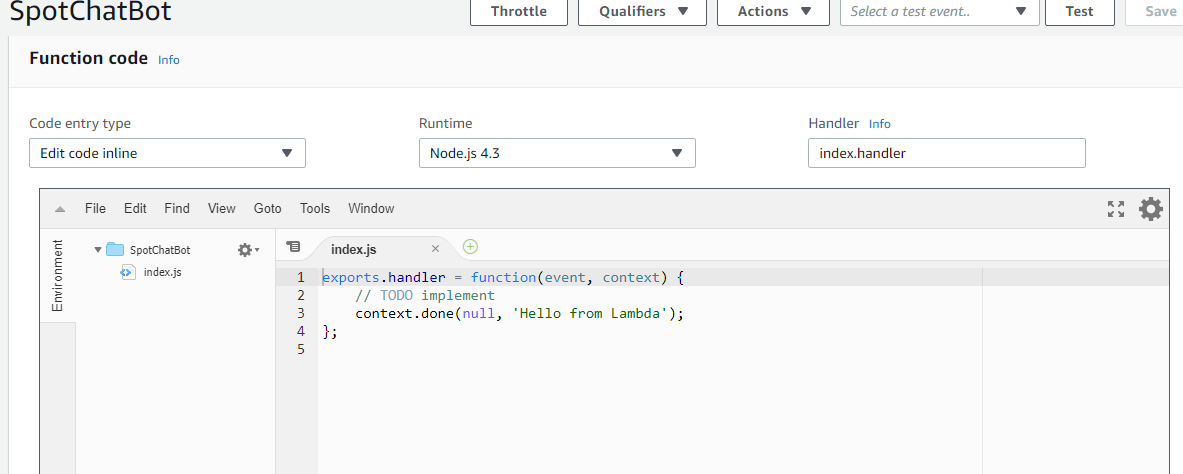Screen dimensions: 1183x474
Task: Open index.js in the file tree
Action: pos(162,272)
